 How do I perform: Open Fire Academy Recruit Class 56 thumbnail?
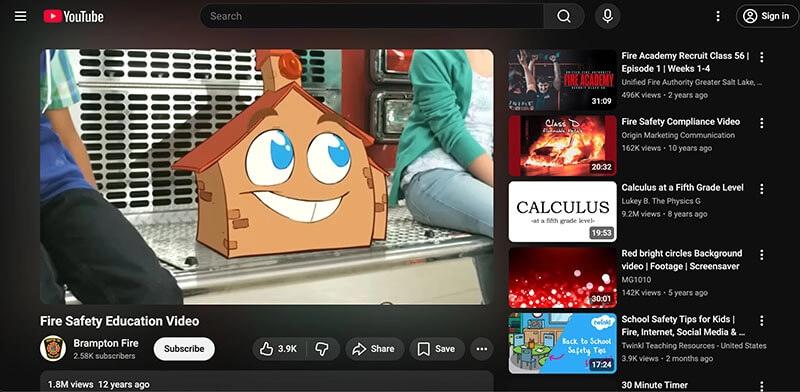tap(562, 80)
